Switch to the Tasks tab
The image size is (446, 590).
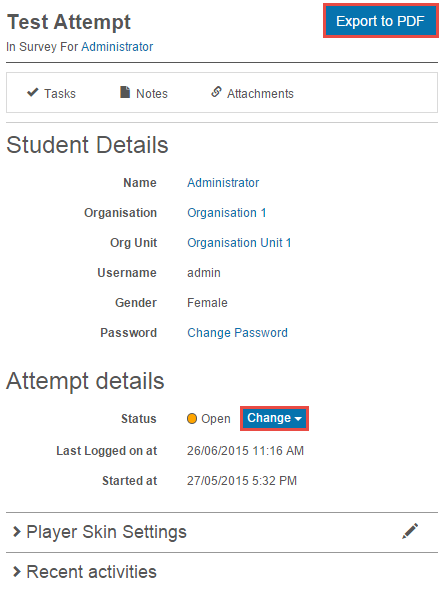coord(51,93)
